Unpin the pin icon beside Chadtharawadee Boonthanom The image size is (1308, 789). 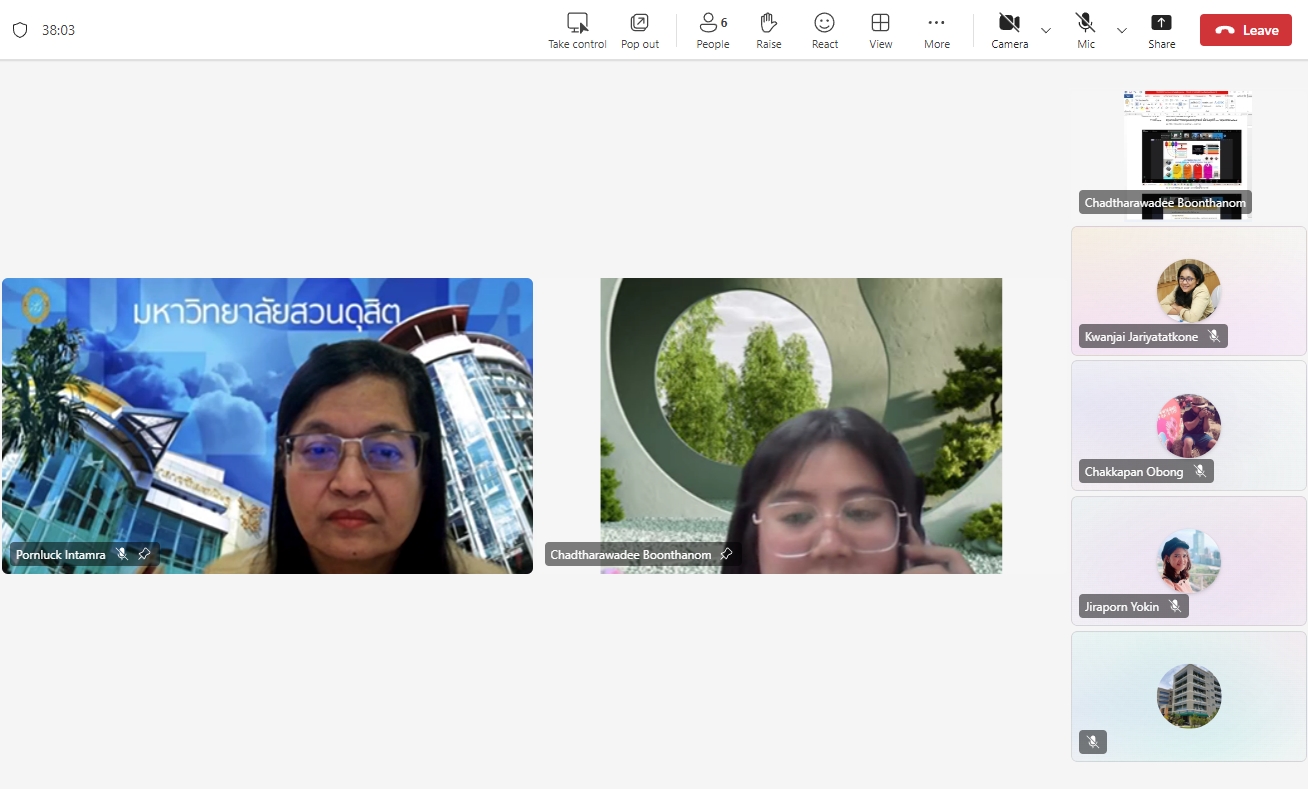[726, 554]
